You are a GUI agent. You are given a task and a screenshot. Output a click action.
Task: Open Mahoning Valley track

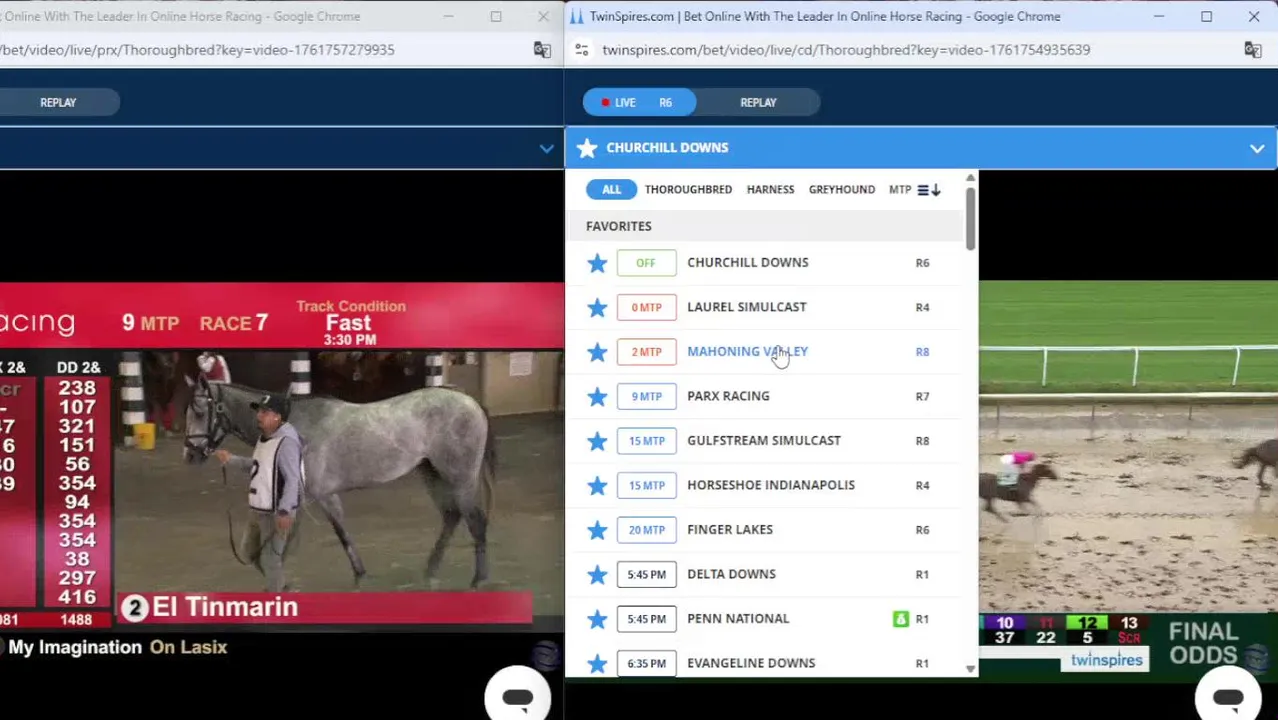point(747,351)
